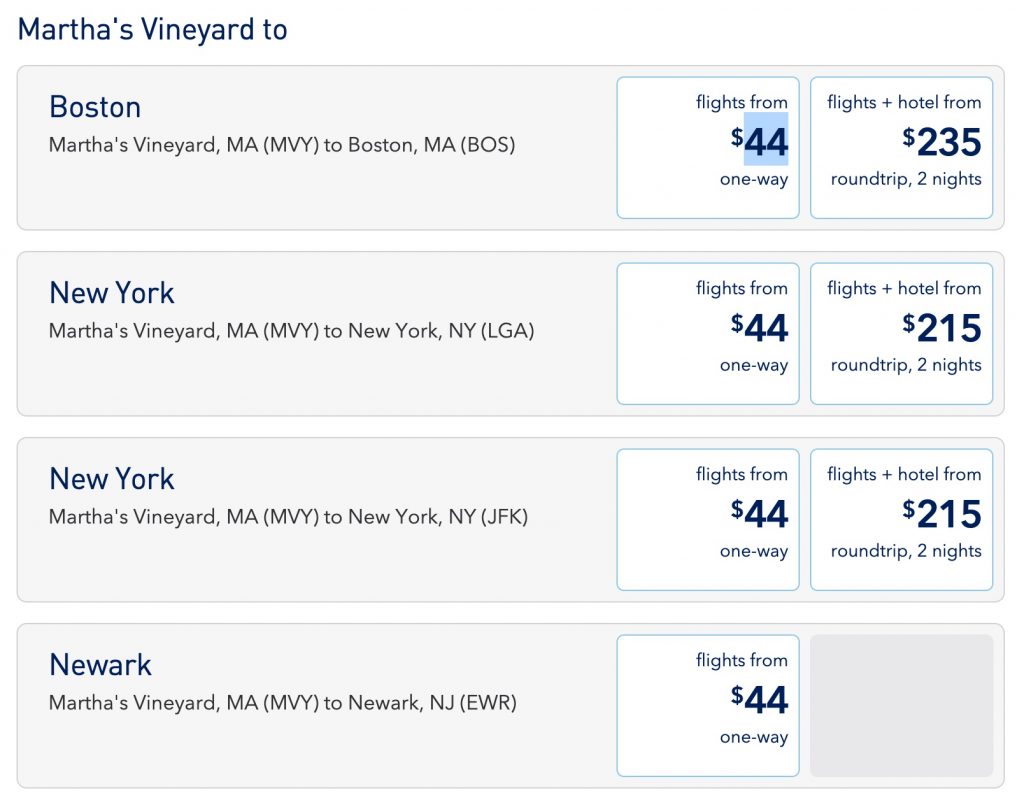Select route text ending in Newark, NJ (EWR)

(282, 703)
